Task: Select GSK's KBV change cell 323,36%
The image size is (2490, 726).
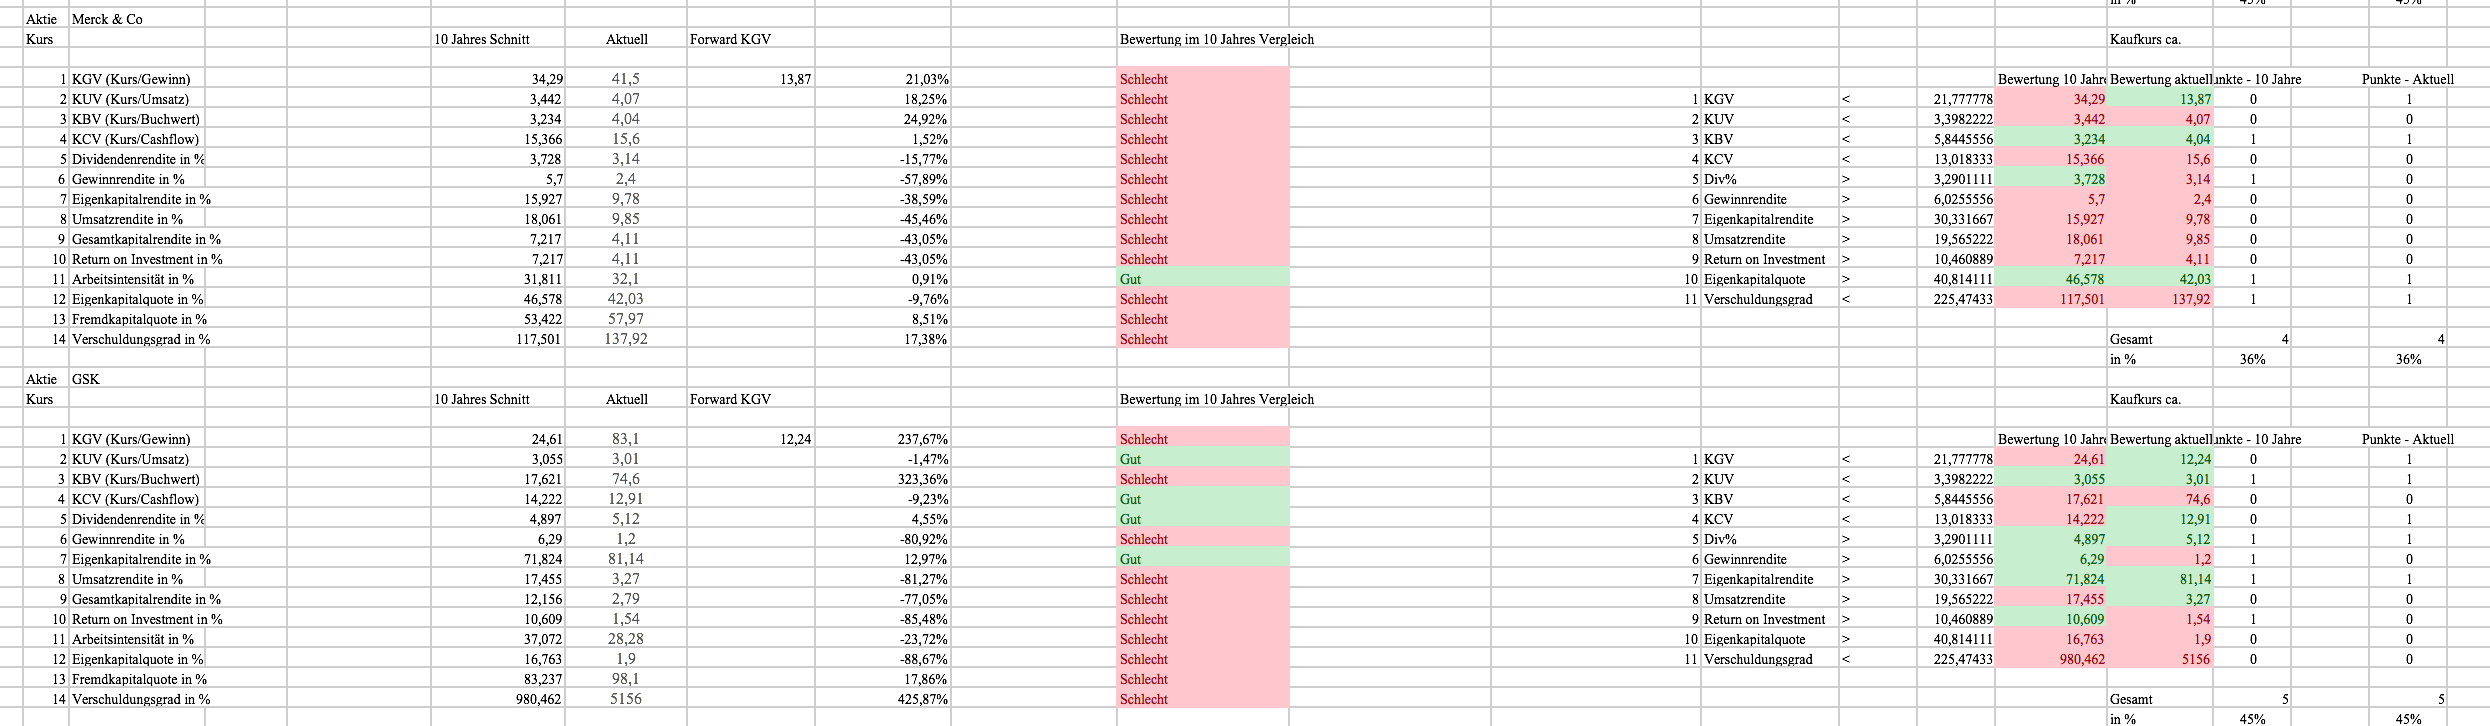Action: tap(923, 479)
